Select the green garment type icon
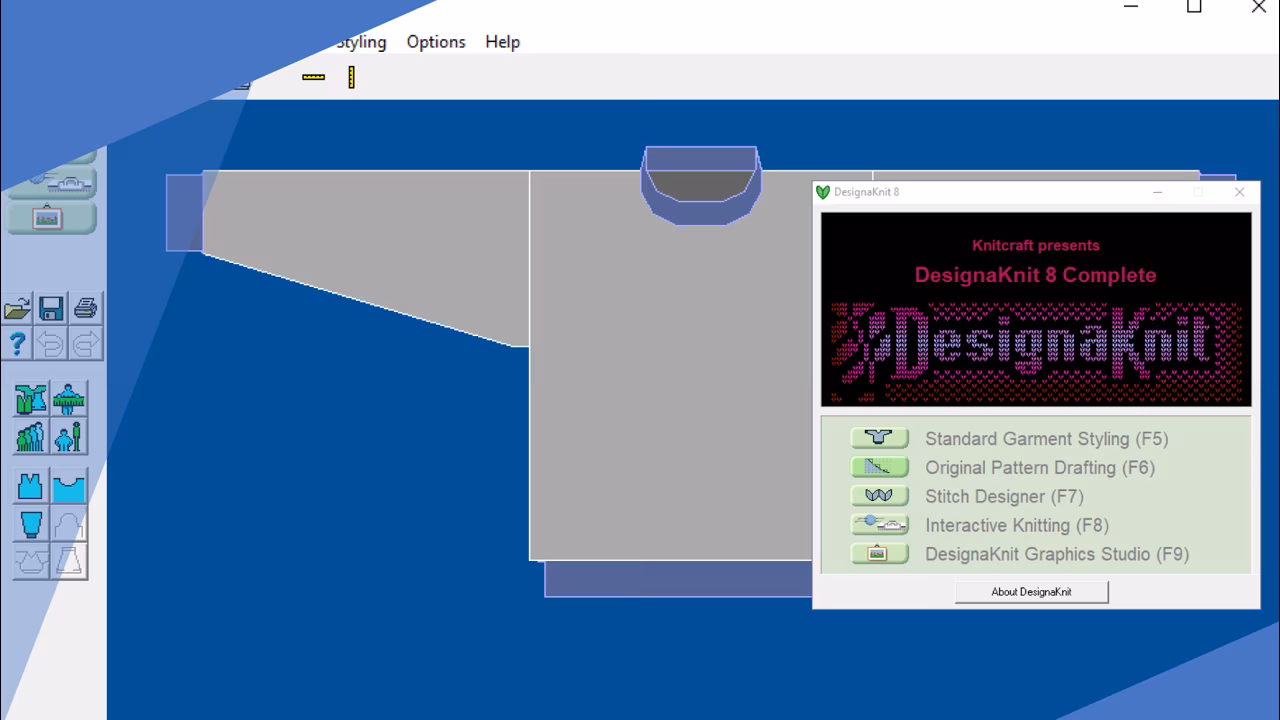This screenshot has height=720, width=1280. coord(31,399)
